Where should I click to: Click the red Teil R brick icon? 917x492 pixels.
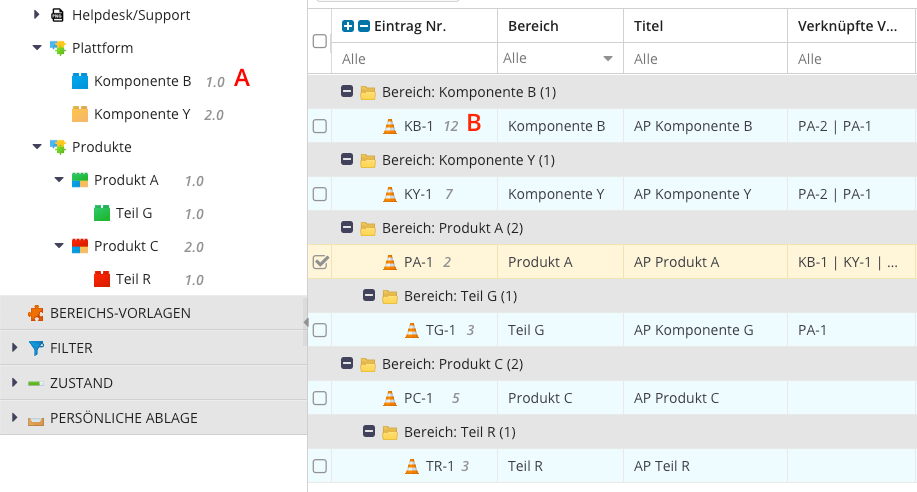pyautogui.click(x=102, y=279)
